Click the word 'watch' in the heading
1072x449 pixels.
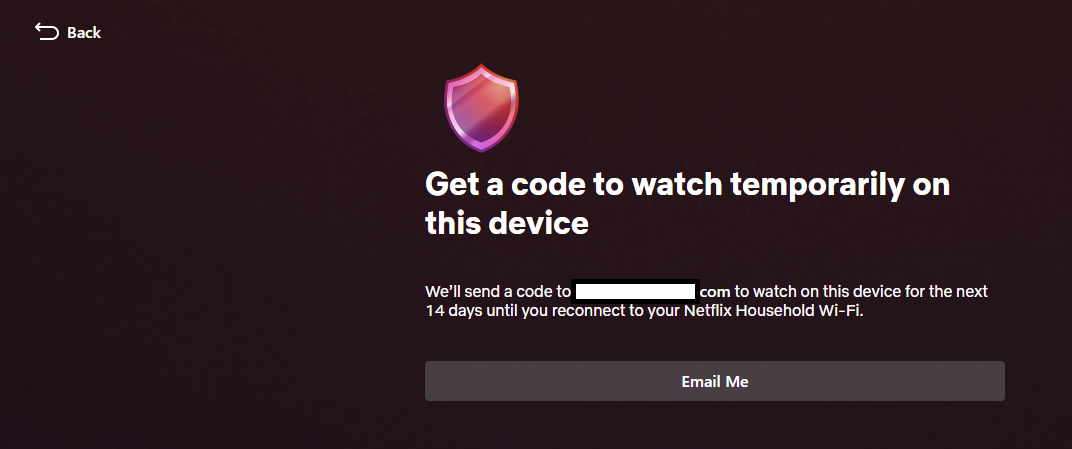coord(677,185)
